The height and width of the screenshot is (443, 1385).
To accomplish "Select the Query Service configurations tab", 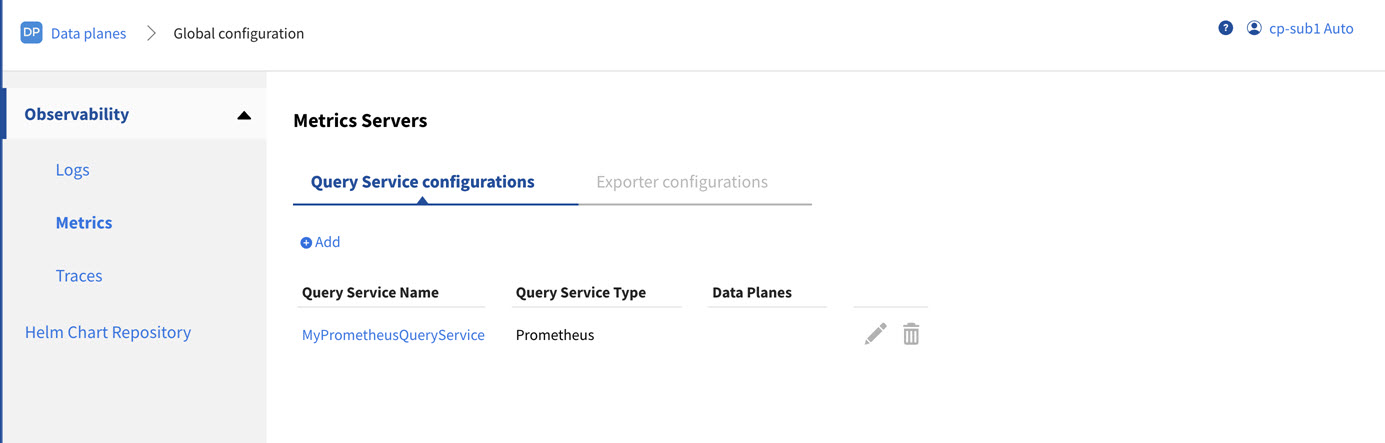I will coord(423,182).
